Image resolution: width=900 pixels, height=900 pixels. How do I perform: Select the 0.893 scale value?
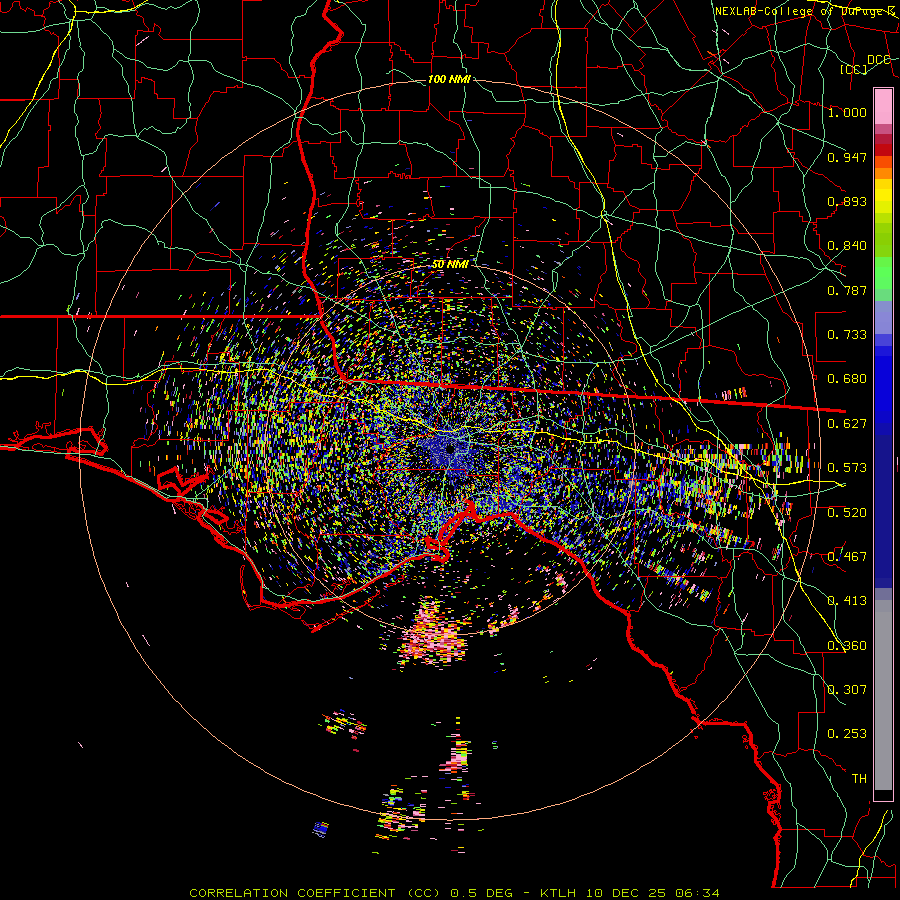tap(847, 201)
